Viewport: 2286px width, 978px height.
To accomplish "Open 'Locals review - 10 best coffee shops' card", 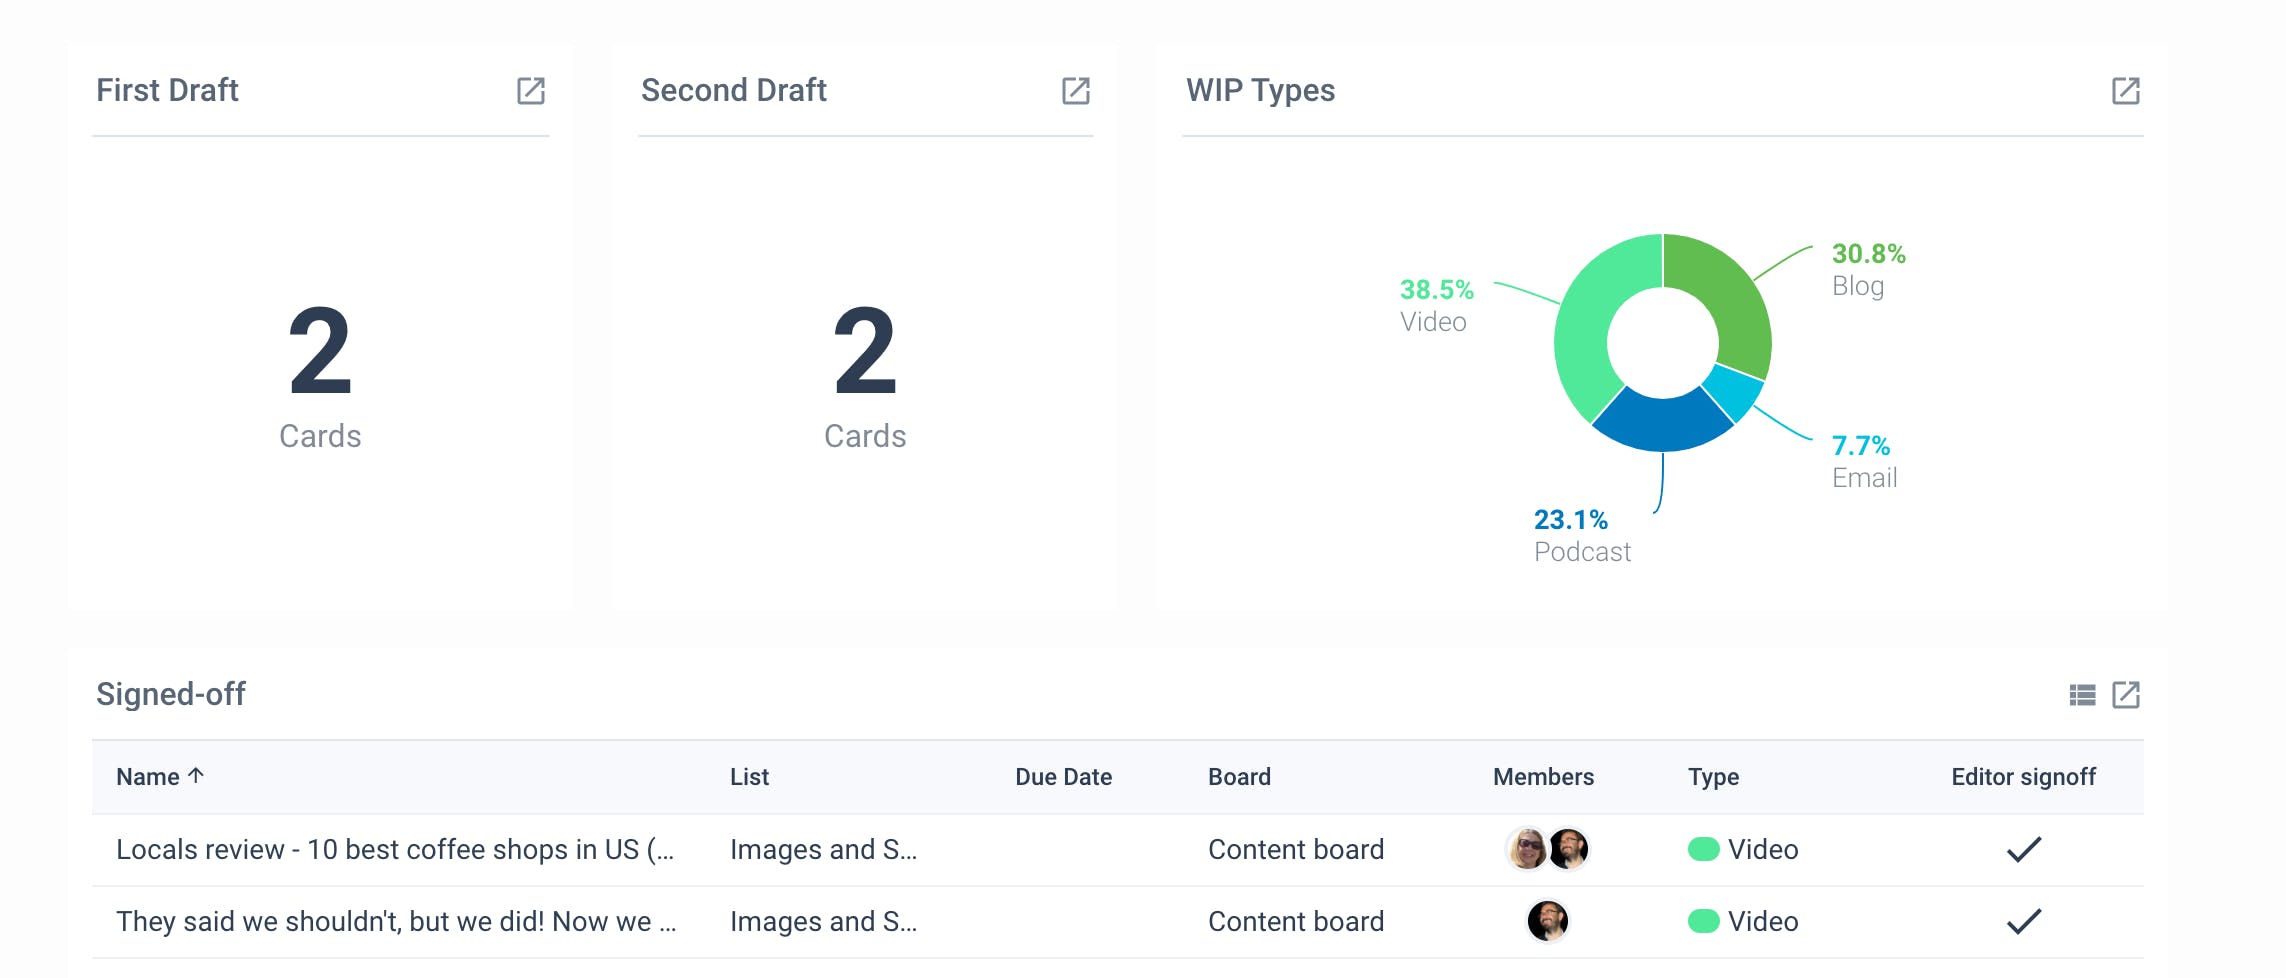I will pos(395,849).
